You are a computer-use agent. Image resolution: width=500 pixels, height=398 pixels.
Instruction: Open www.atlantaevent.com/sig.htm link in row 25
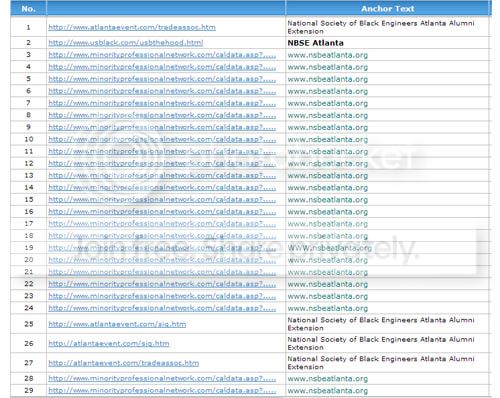117,324
